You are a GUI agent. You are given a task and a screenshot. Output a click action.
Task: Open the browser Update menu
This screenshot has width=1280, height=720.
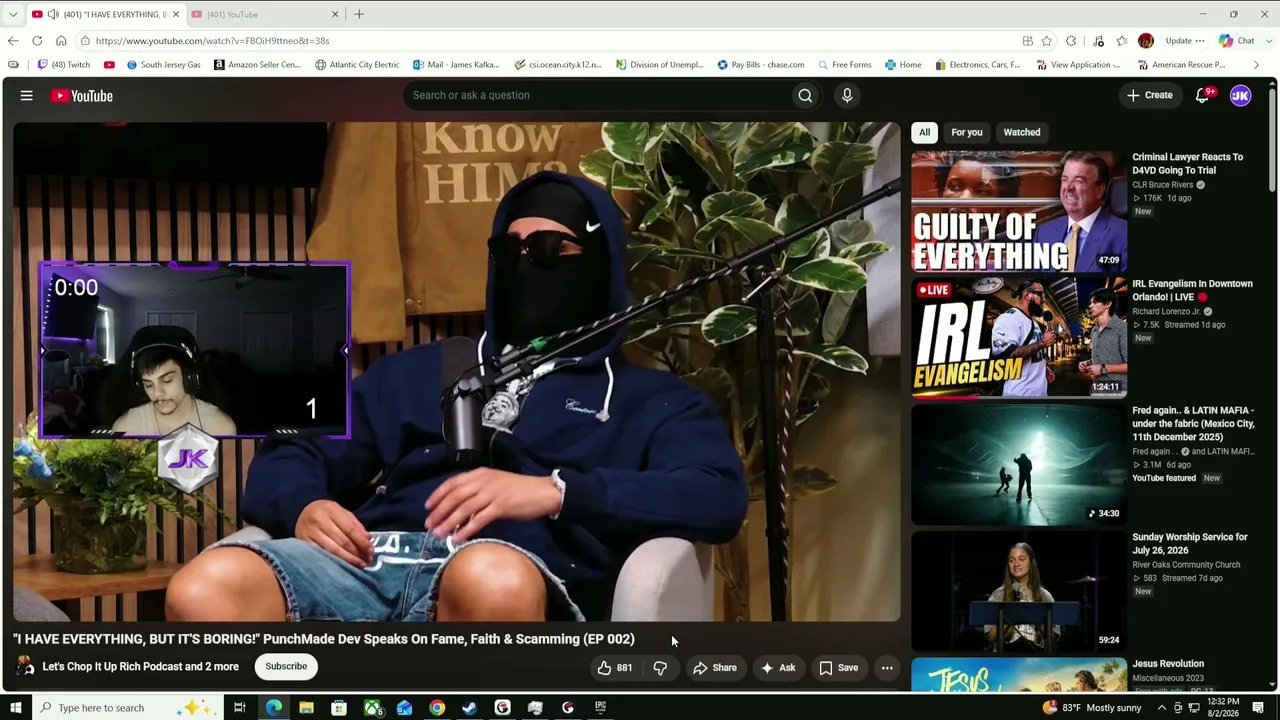1185,41
